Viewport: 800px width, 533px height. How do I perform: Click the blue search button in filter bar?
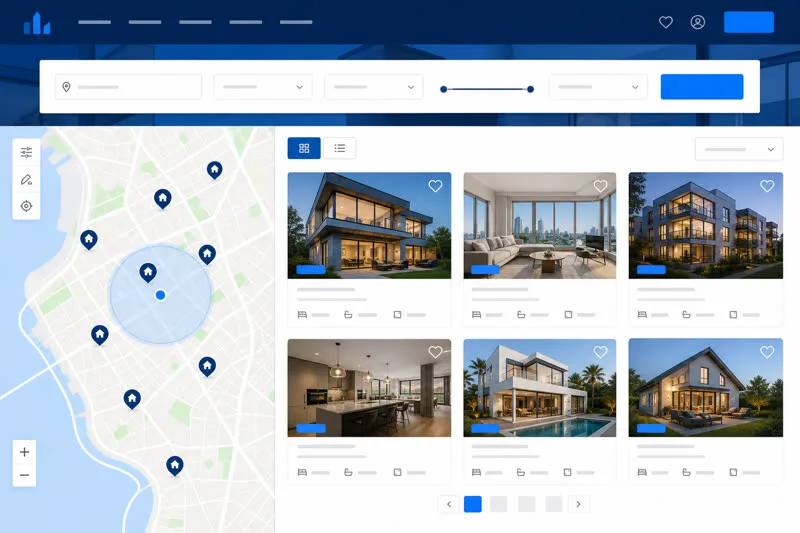tap(702, 87)
